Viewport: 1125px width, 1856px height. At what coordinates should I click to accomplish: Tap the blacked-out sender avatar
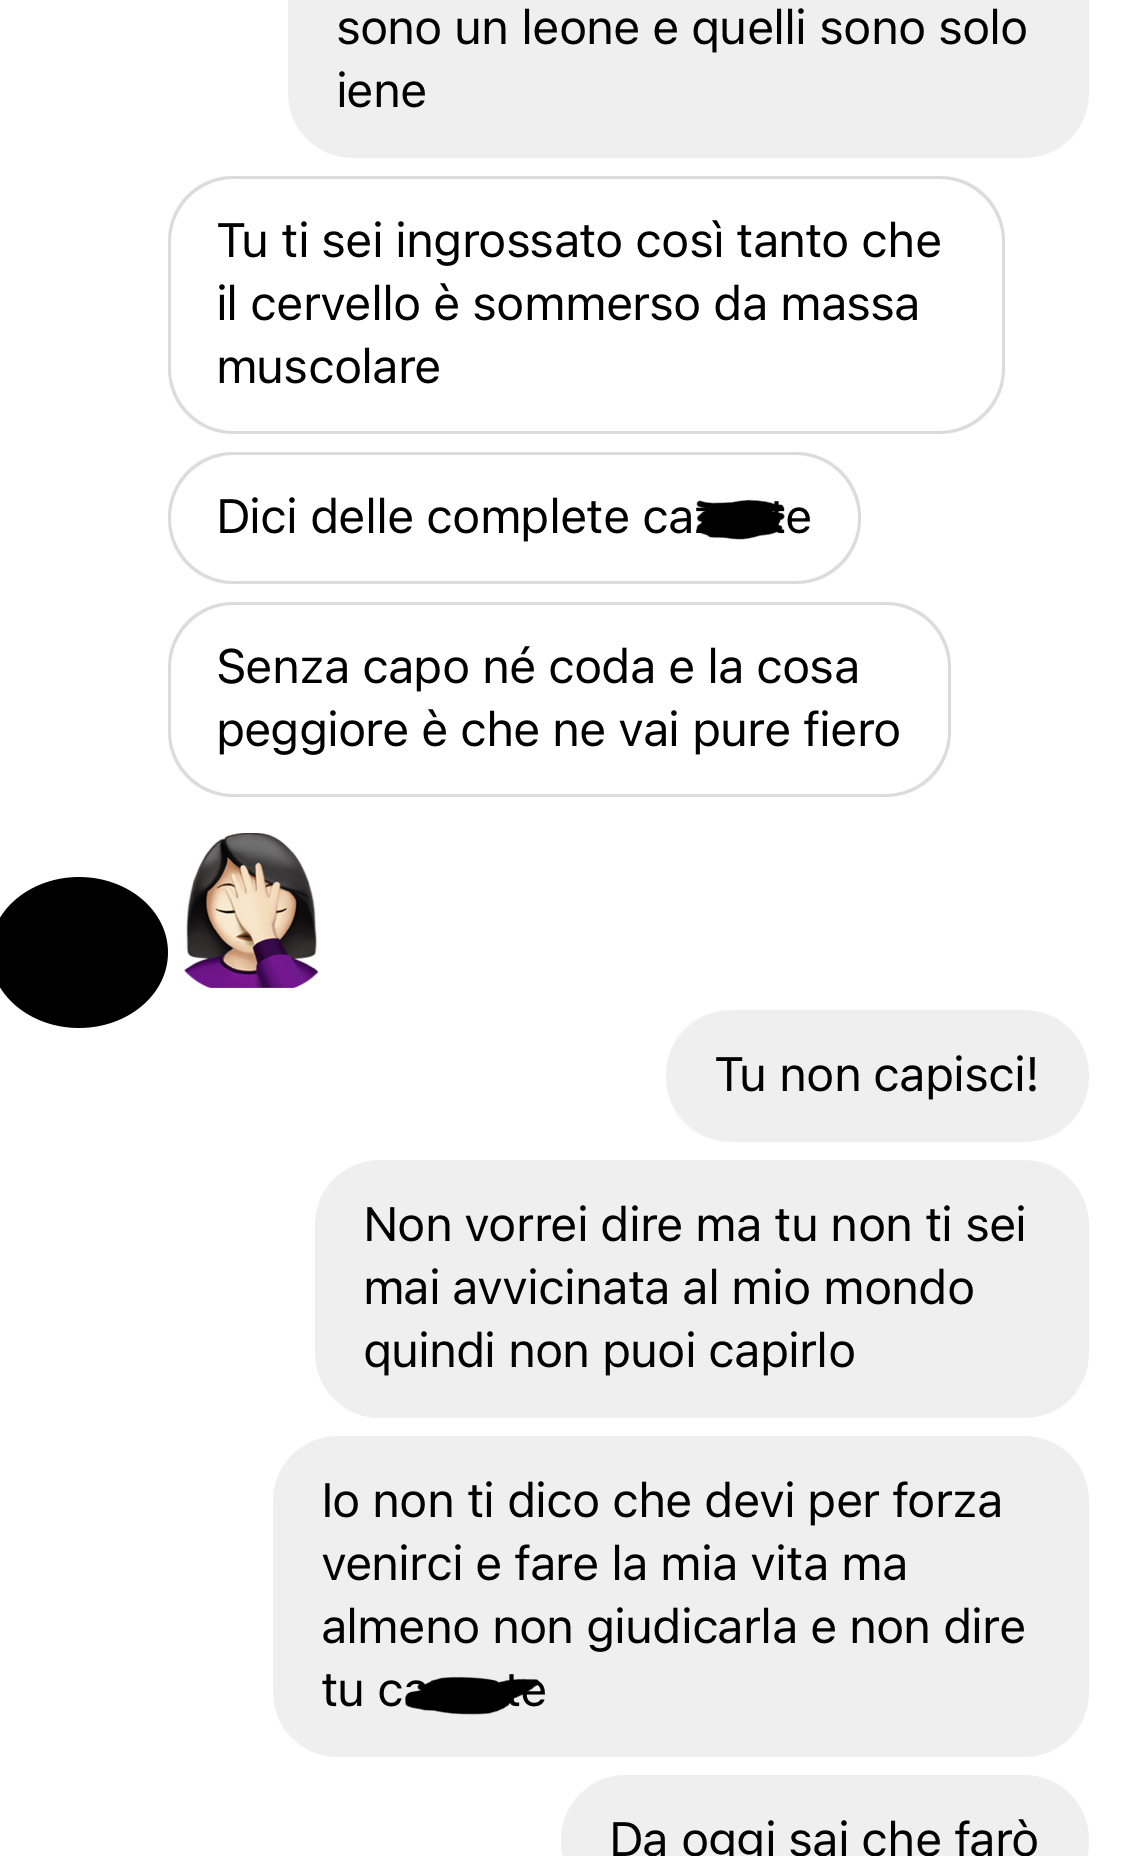82,952
